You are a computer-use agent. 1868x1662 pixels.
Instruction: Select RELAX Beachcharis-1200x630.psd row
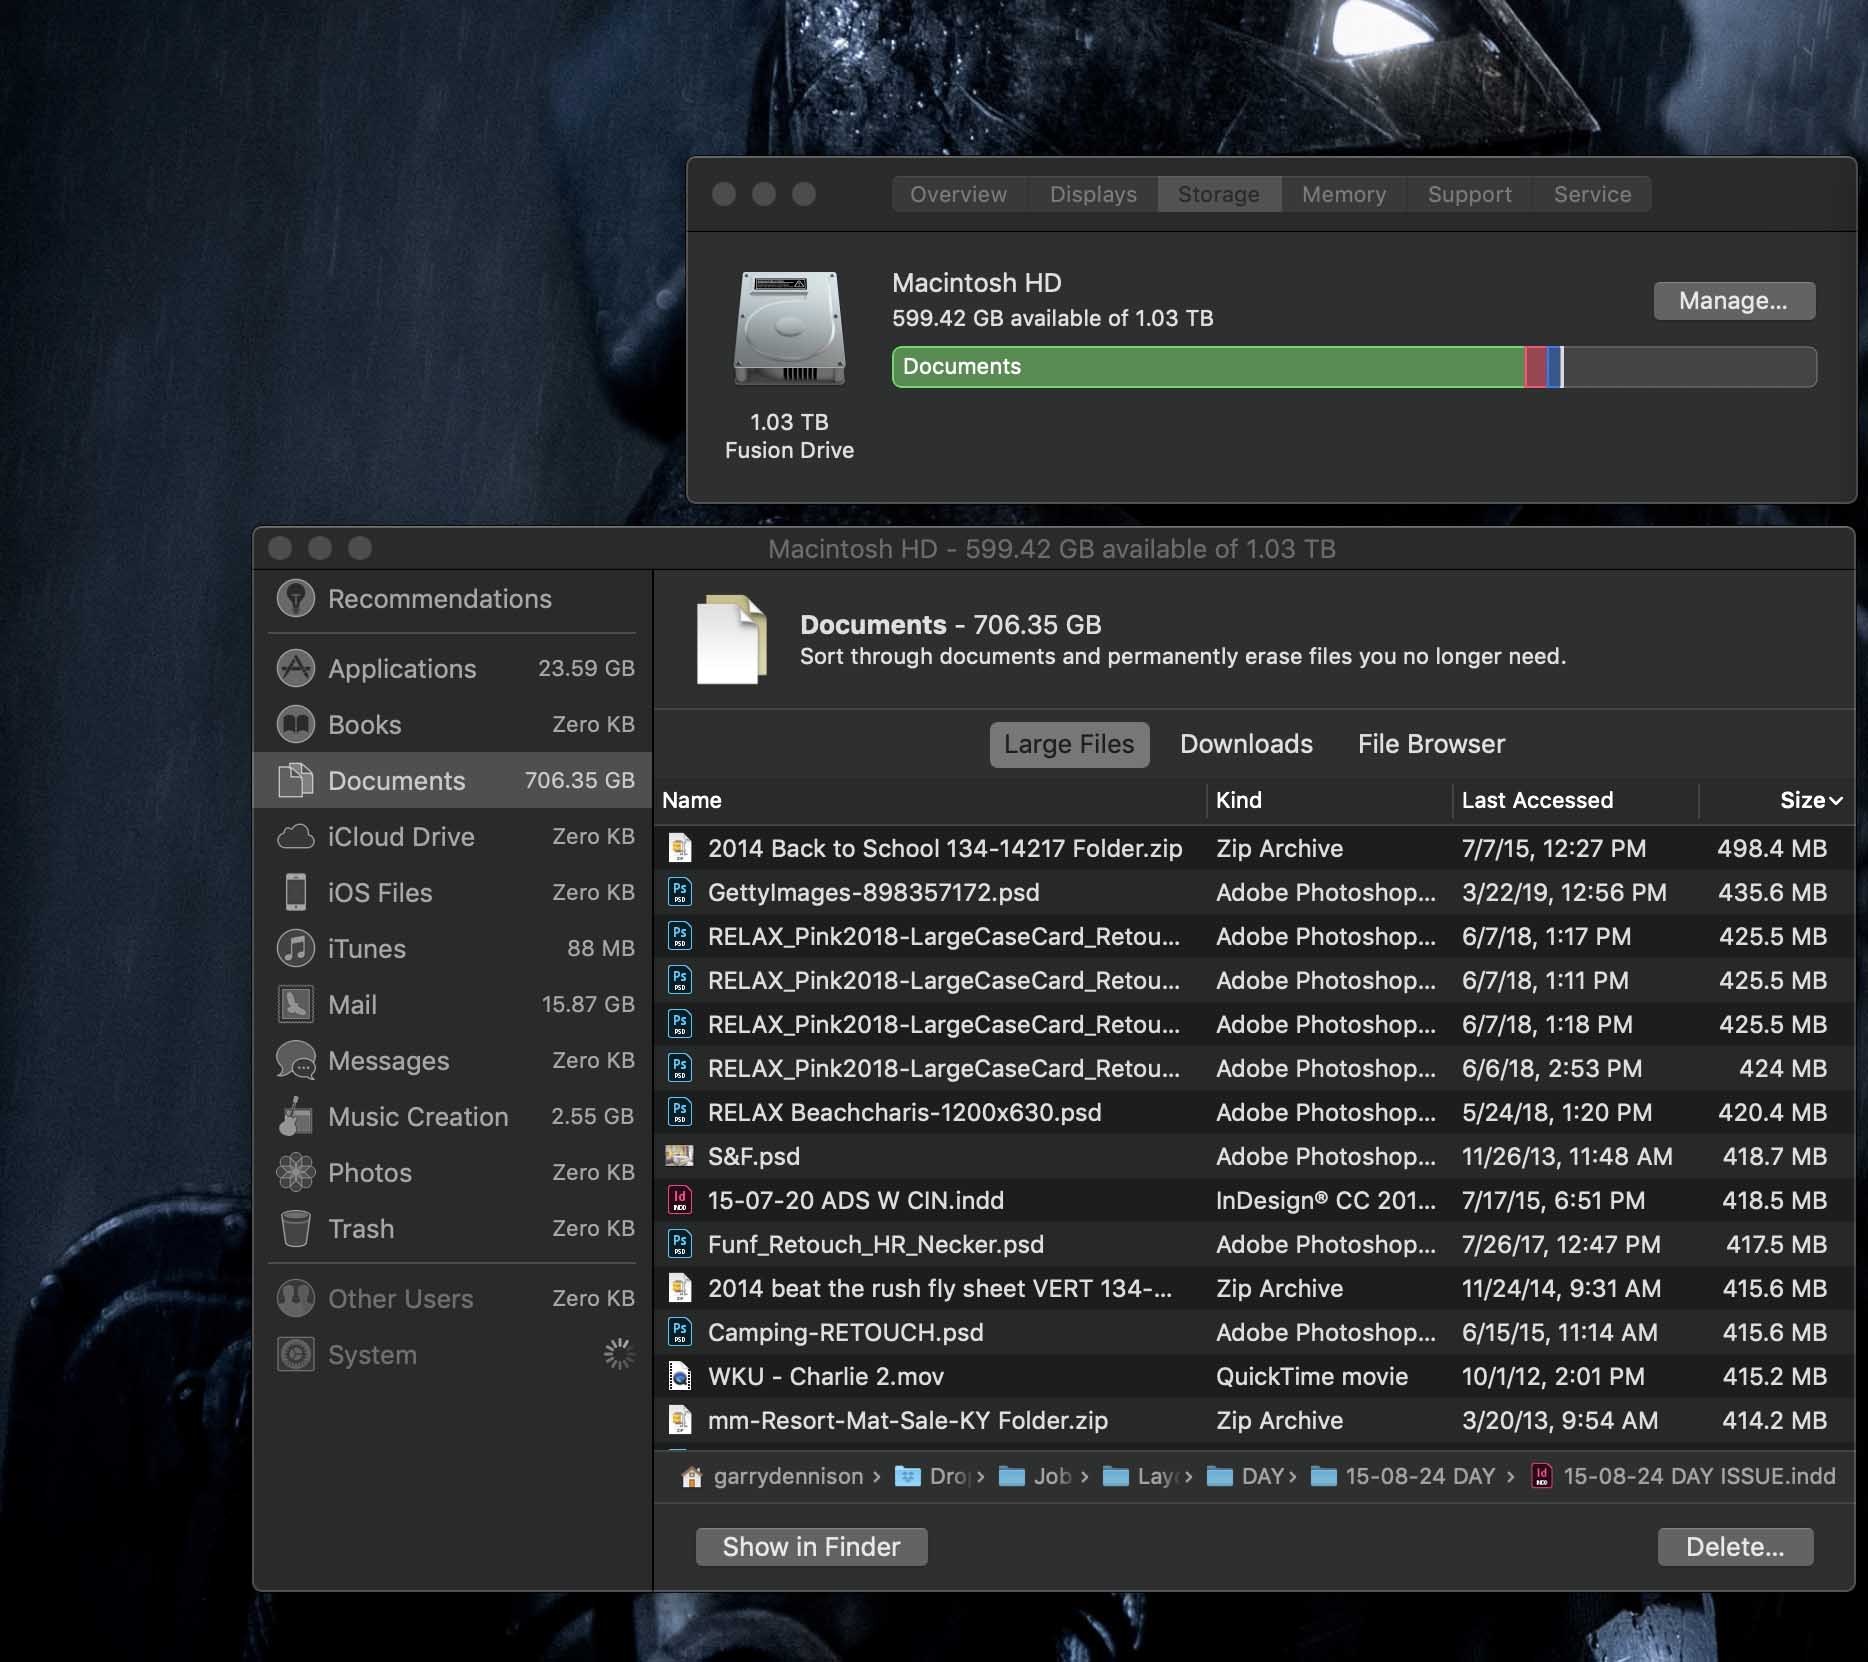click(1254, 1112)
